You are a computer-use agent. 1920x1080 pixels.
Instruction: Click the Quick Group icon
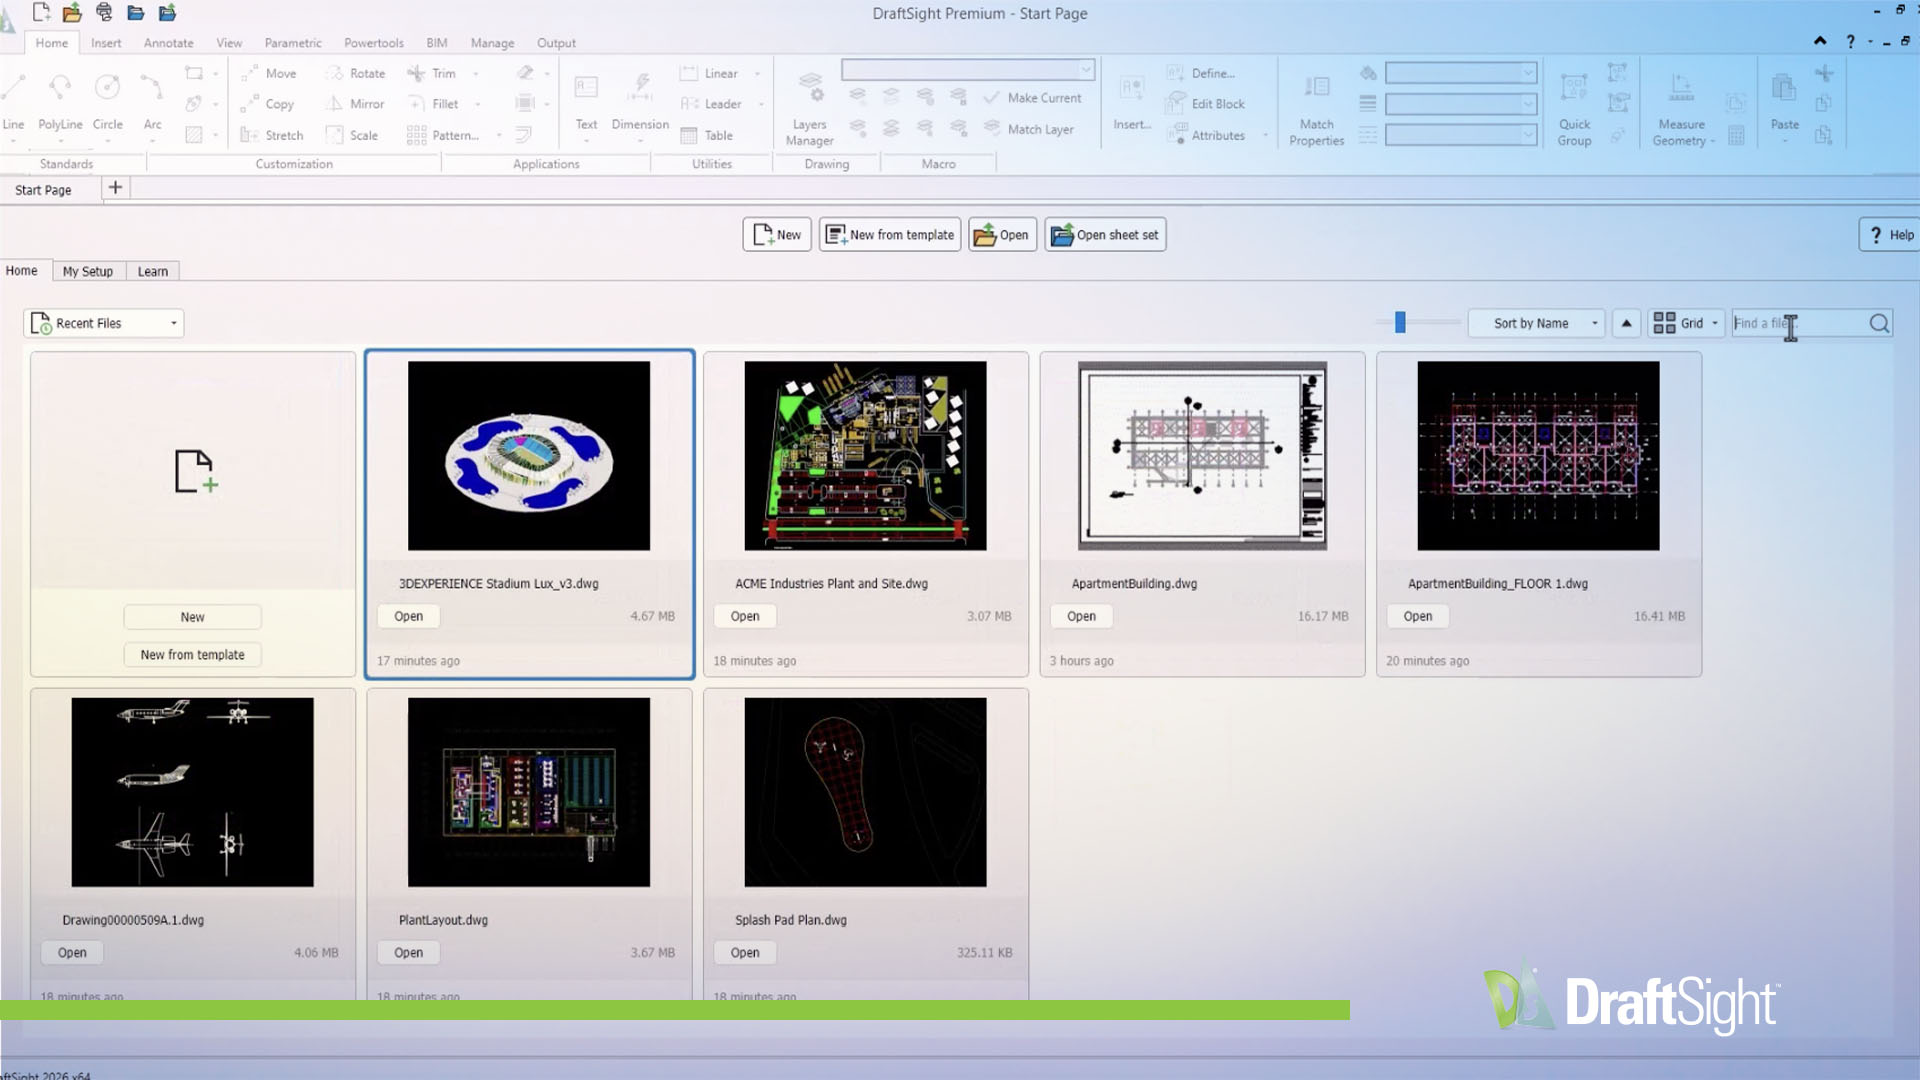point(1574,88)
